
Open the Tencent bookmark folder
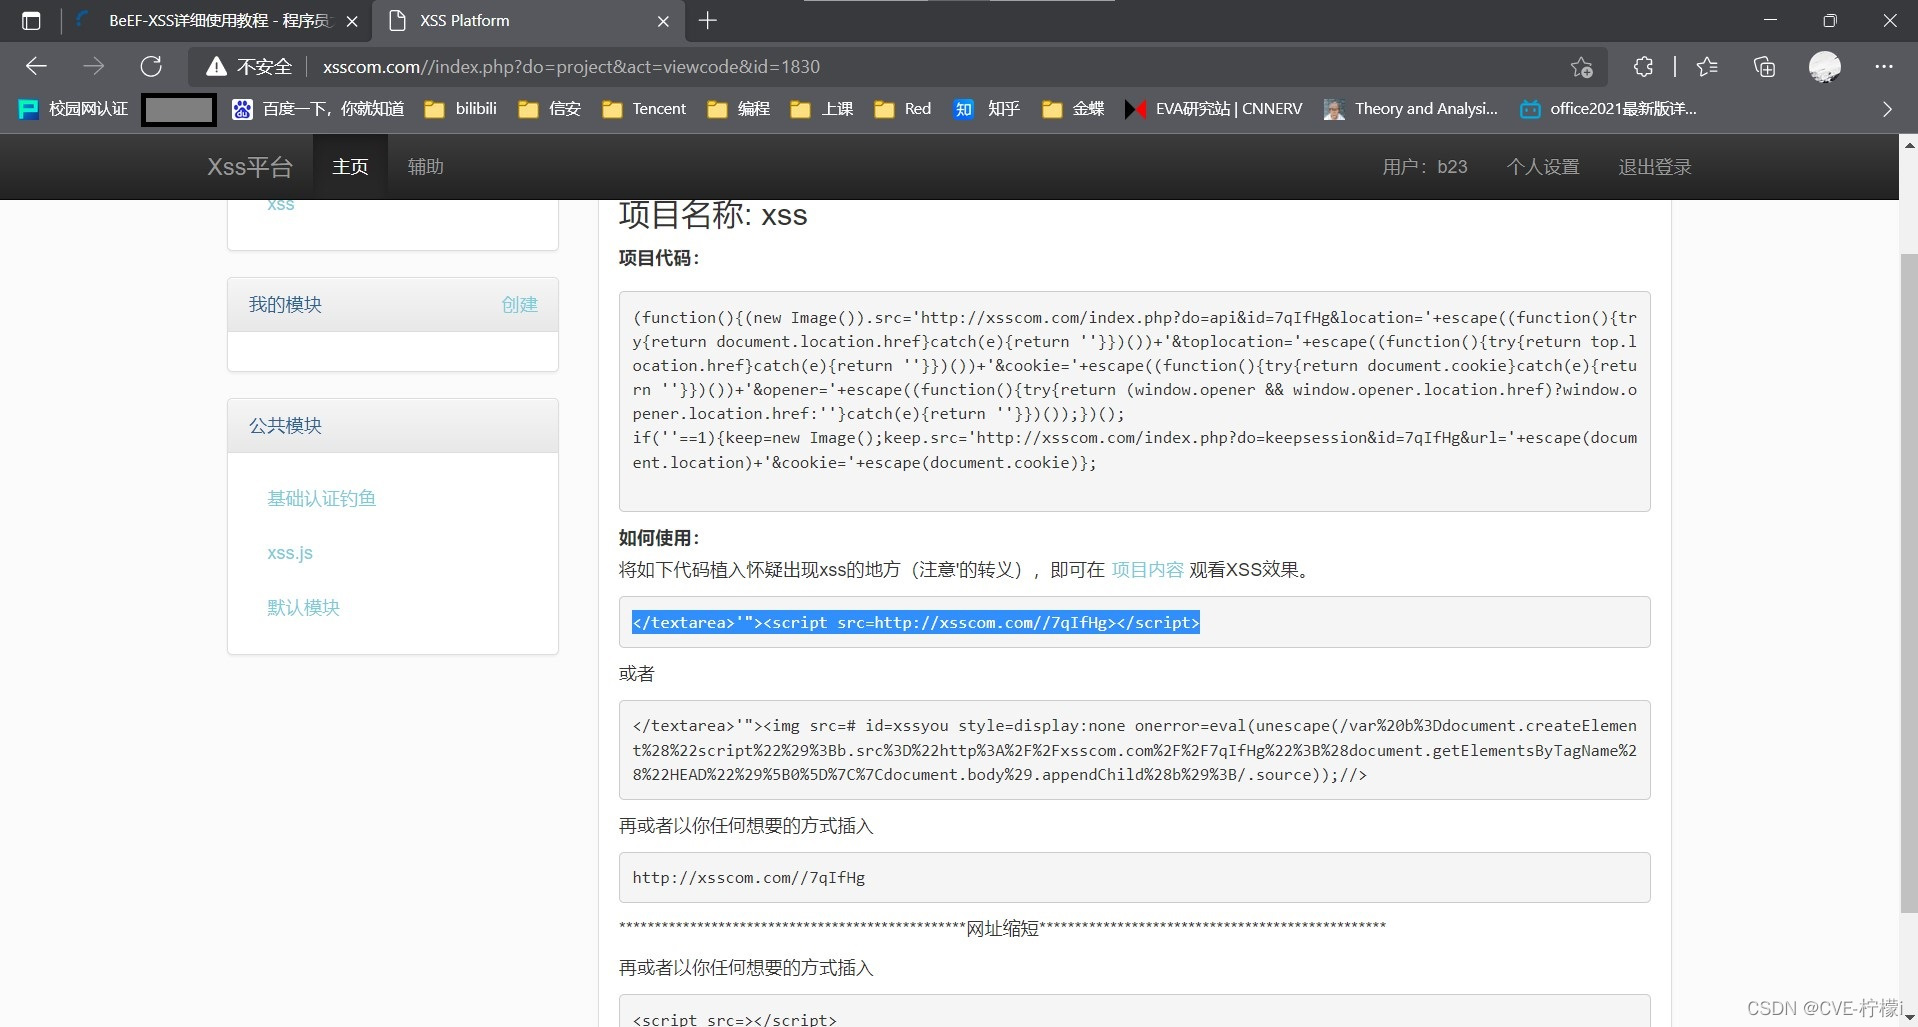point(644,109)
